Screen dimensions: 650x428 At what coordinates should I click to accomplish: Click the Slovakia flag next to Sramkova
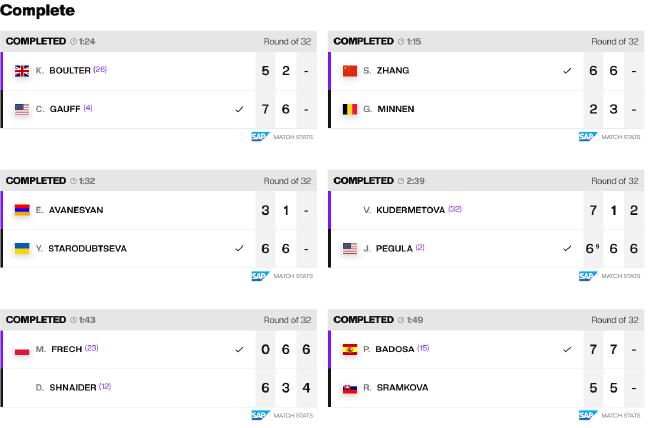(x=350, y=389)
